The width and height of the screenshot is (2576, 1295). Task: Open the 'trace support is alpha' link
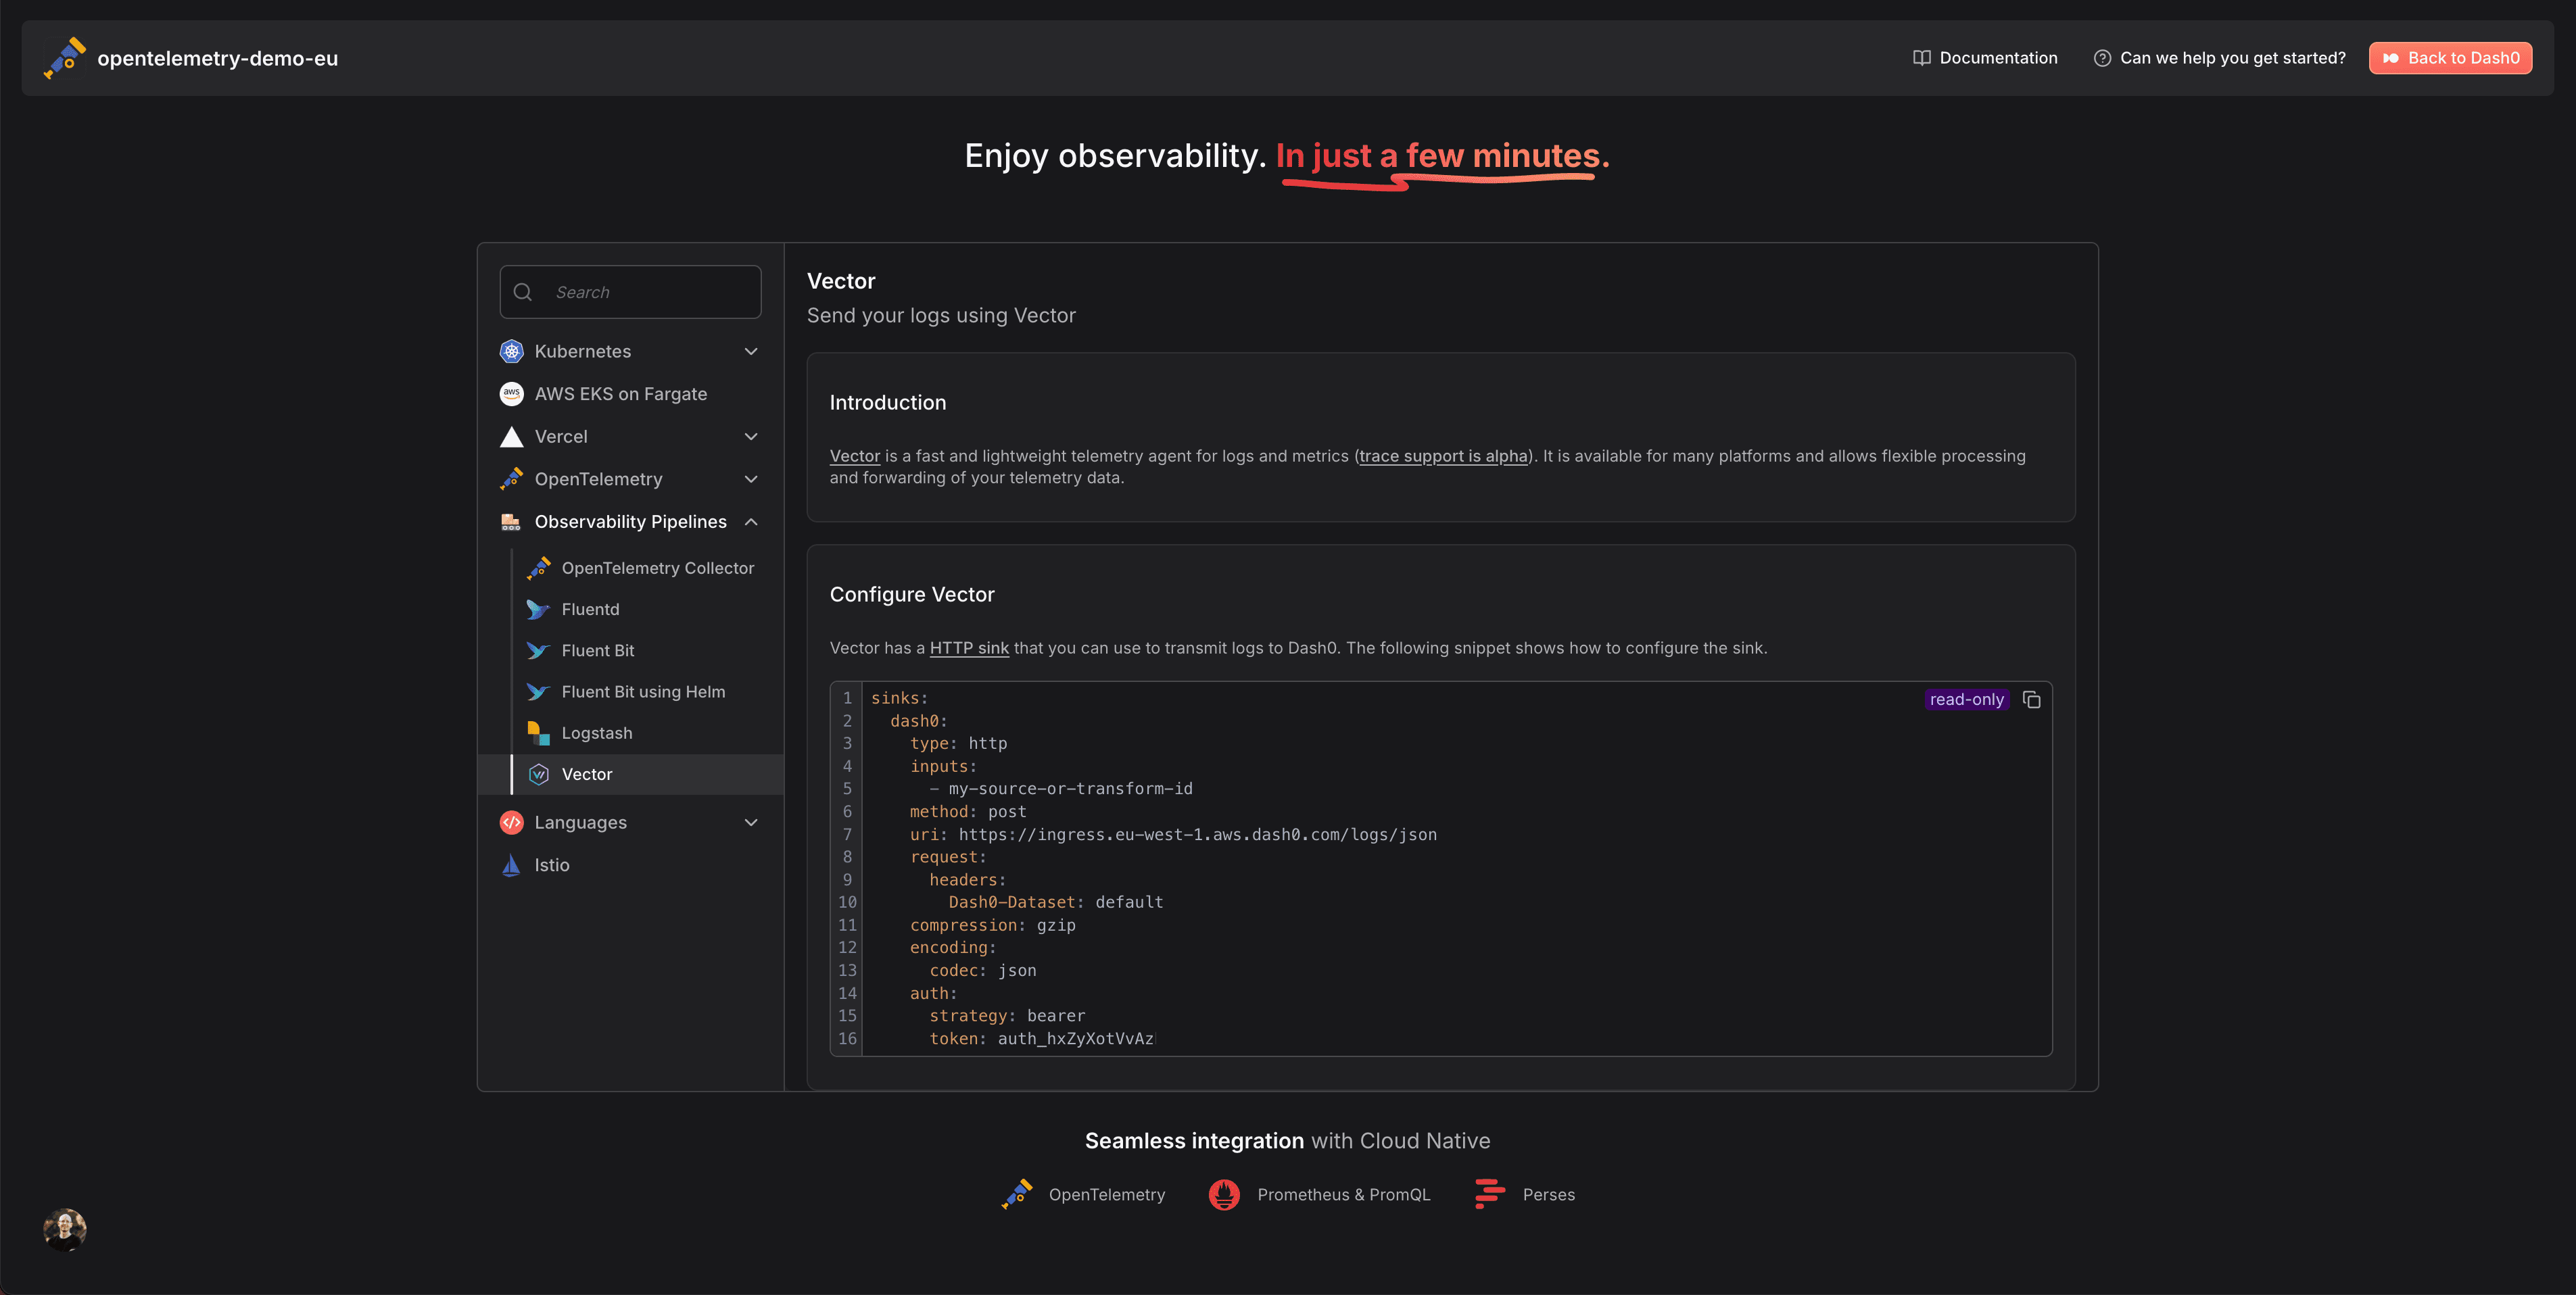coord(1443,456)
